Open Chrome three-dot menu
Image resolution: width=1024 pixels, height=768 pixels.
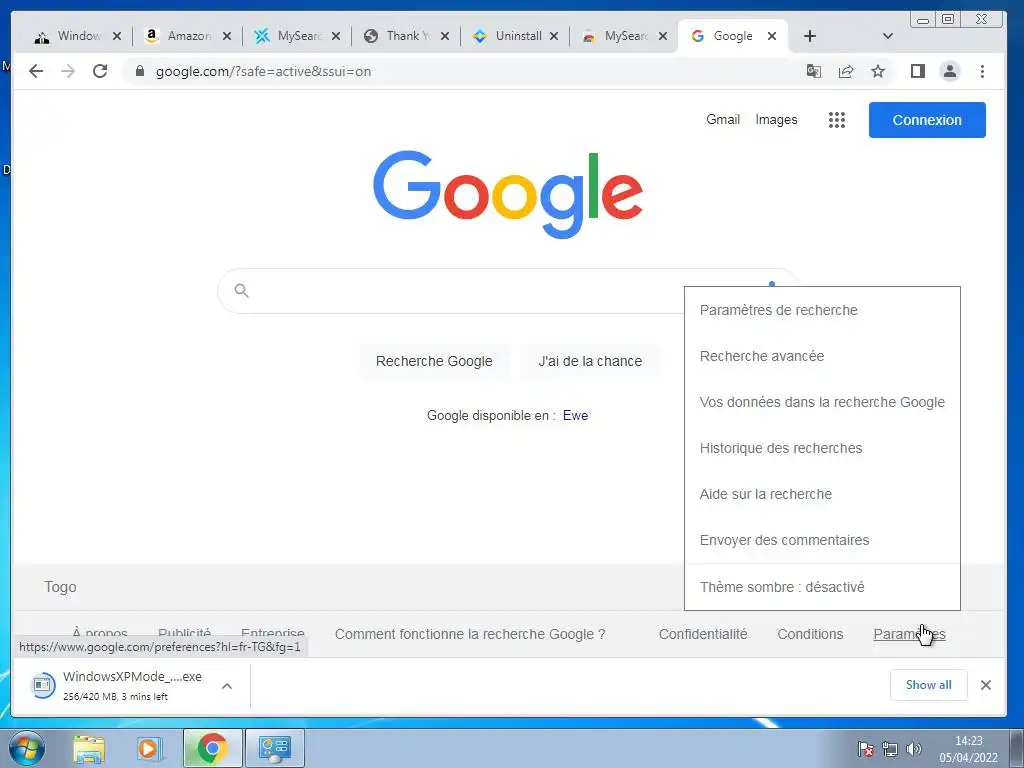982,71
